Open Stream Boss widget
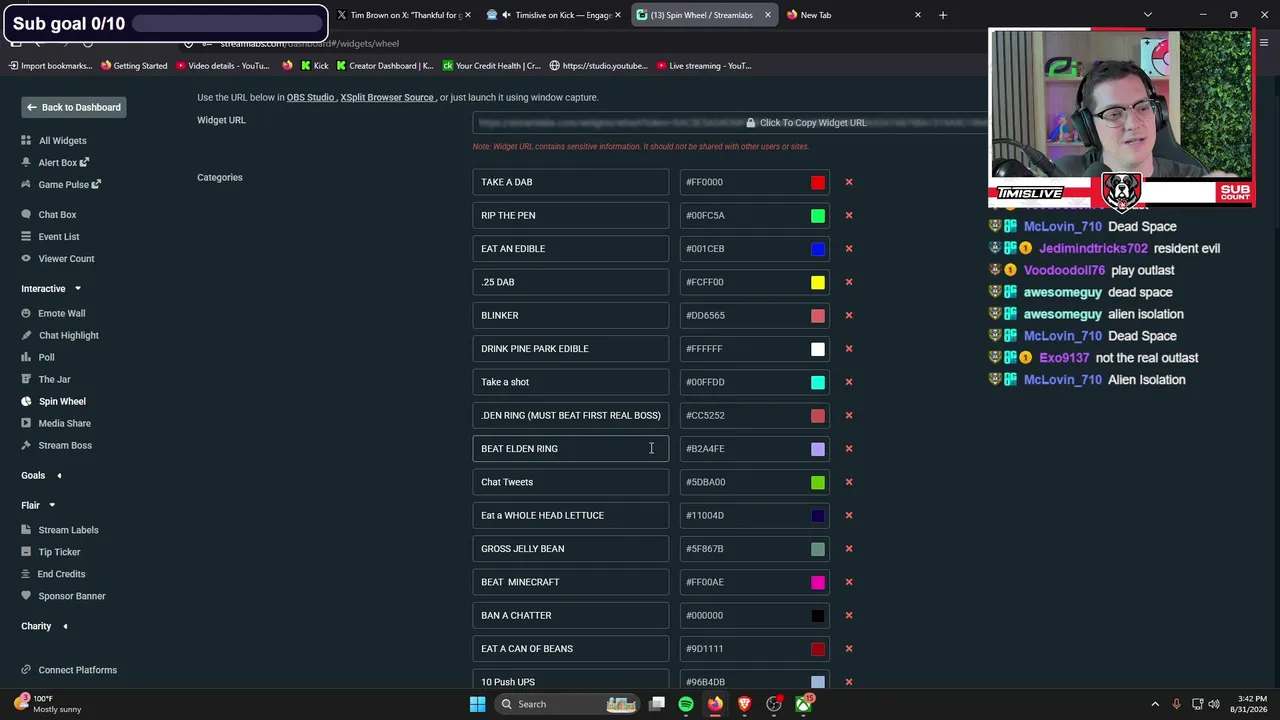Image resolution: width=1280 pixels, height=720 pixels. pos(65,446)
